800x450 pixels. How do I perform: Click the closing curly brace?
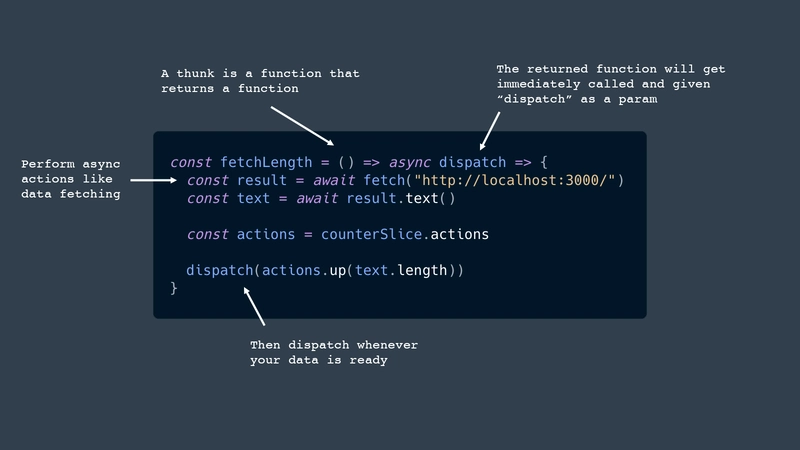(173, 288)
